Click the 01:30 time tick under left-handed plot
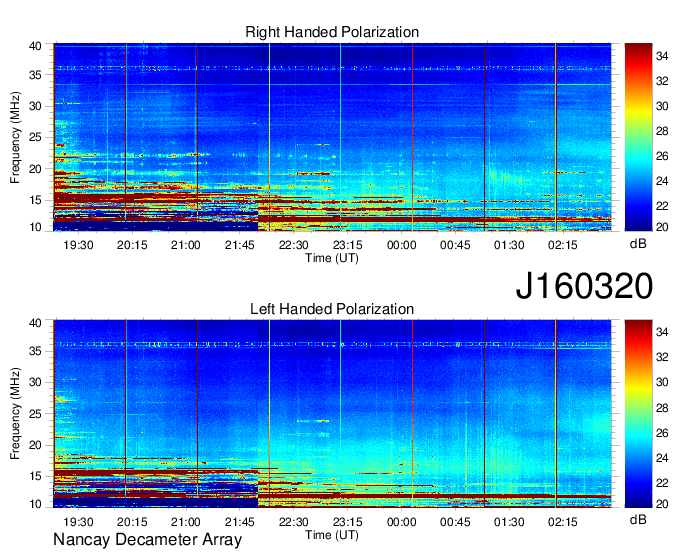Screen dimensions: 680x552 [509, 522]
